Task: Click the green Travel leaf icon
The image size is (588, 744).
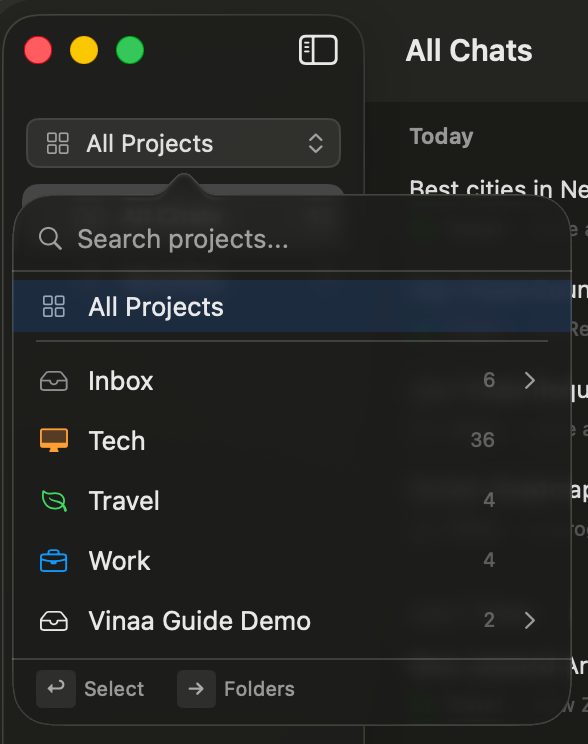Action: coord(54,501)
